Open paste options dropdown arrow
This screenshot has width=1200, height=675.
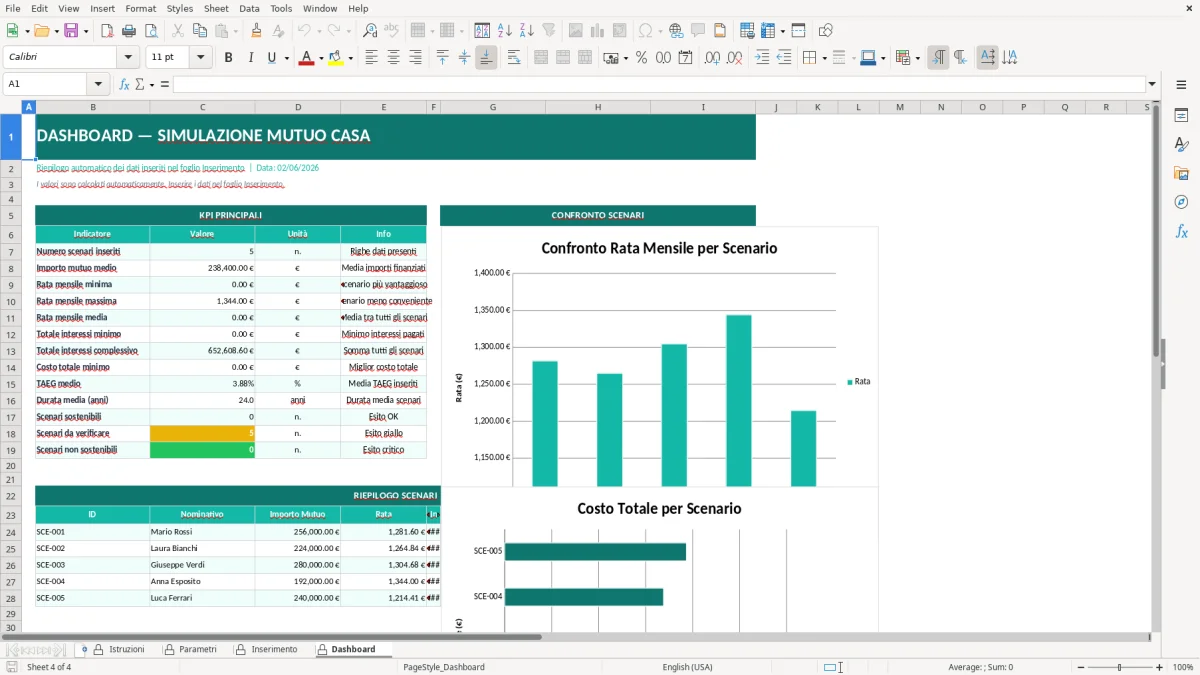point(236,31)
